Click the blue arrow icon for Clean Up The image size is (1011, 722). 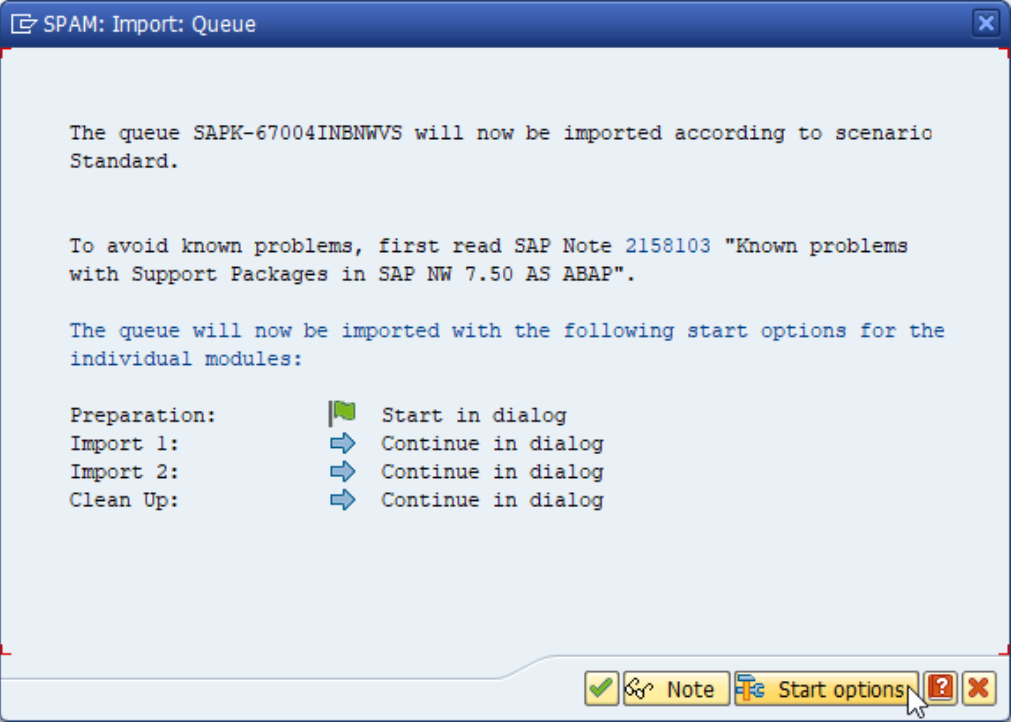pyautogui.click(x=342, y=500)
